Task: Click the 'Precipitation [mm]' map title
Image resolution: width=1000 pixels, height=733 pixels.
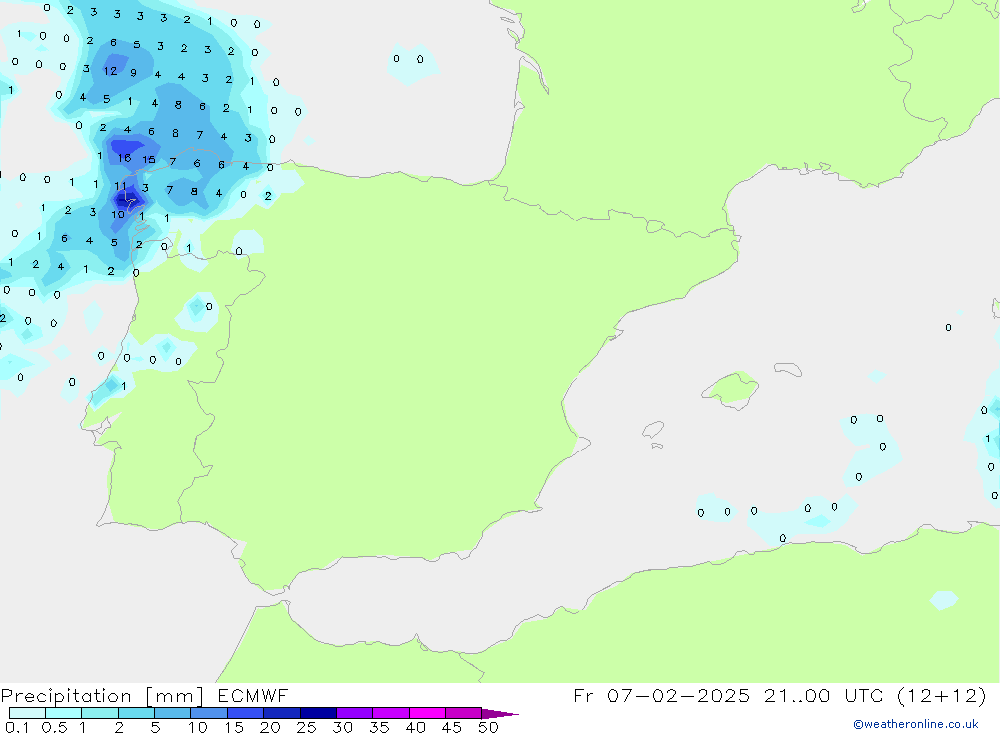Action: pyautogui.click(x=102, y=696)
